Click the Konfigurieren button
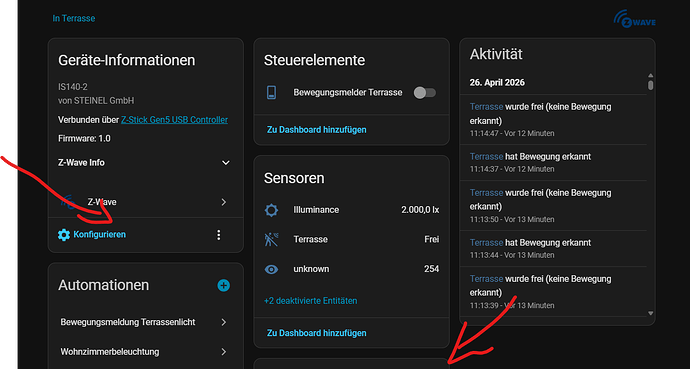Viewport: 690px width, 369px height. point(92,235)
